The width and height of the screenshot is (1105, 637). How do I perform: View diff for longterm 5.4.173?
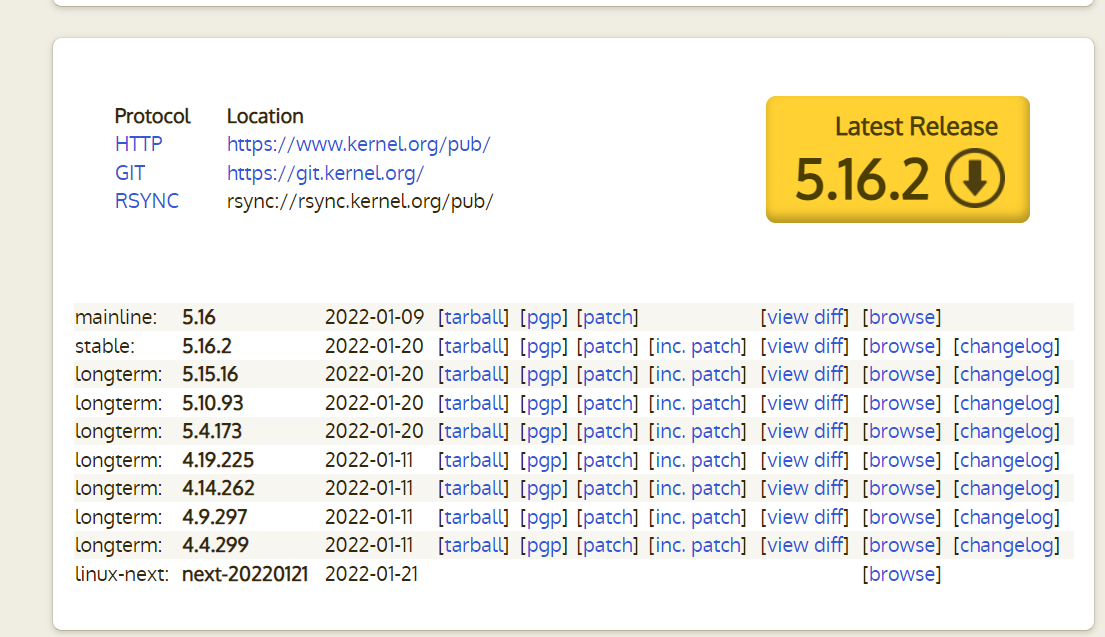tap(805, 431)
